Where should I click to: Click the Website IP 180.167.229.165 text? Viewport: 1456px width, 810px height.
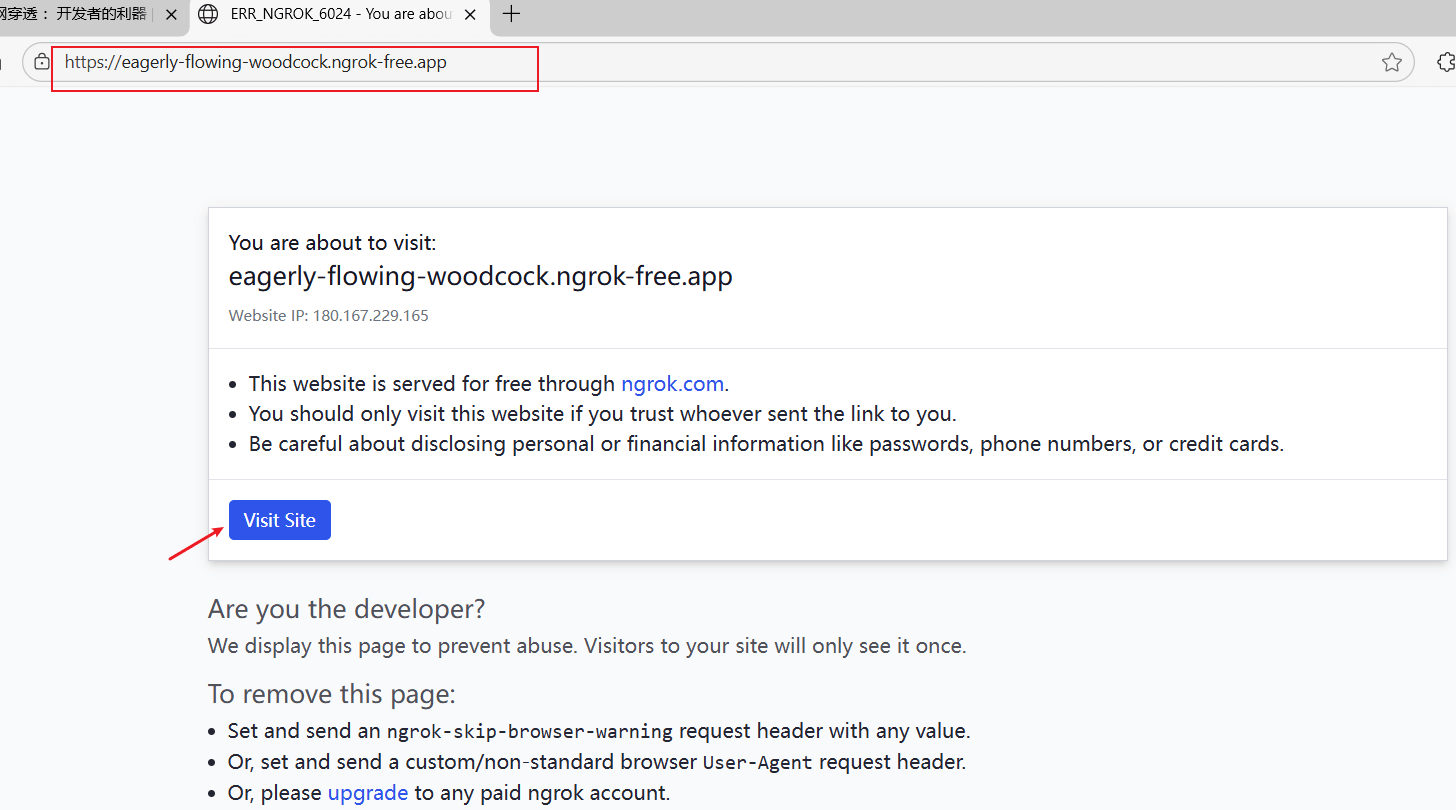(x=328, y=315)
